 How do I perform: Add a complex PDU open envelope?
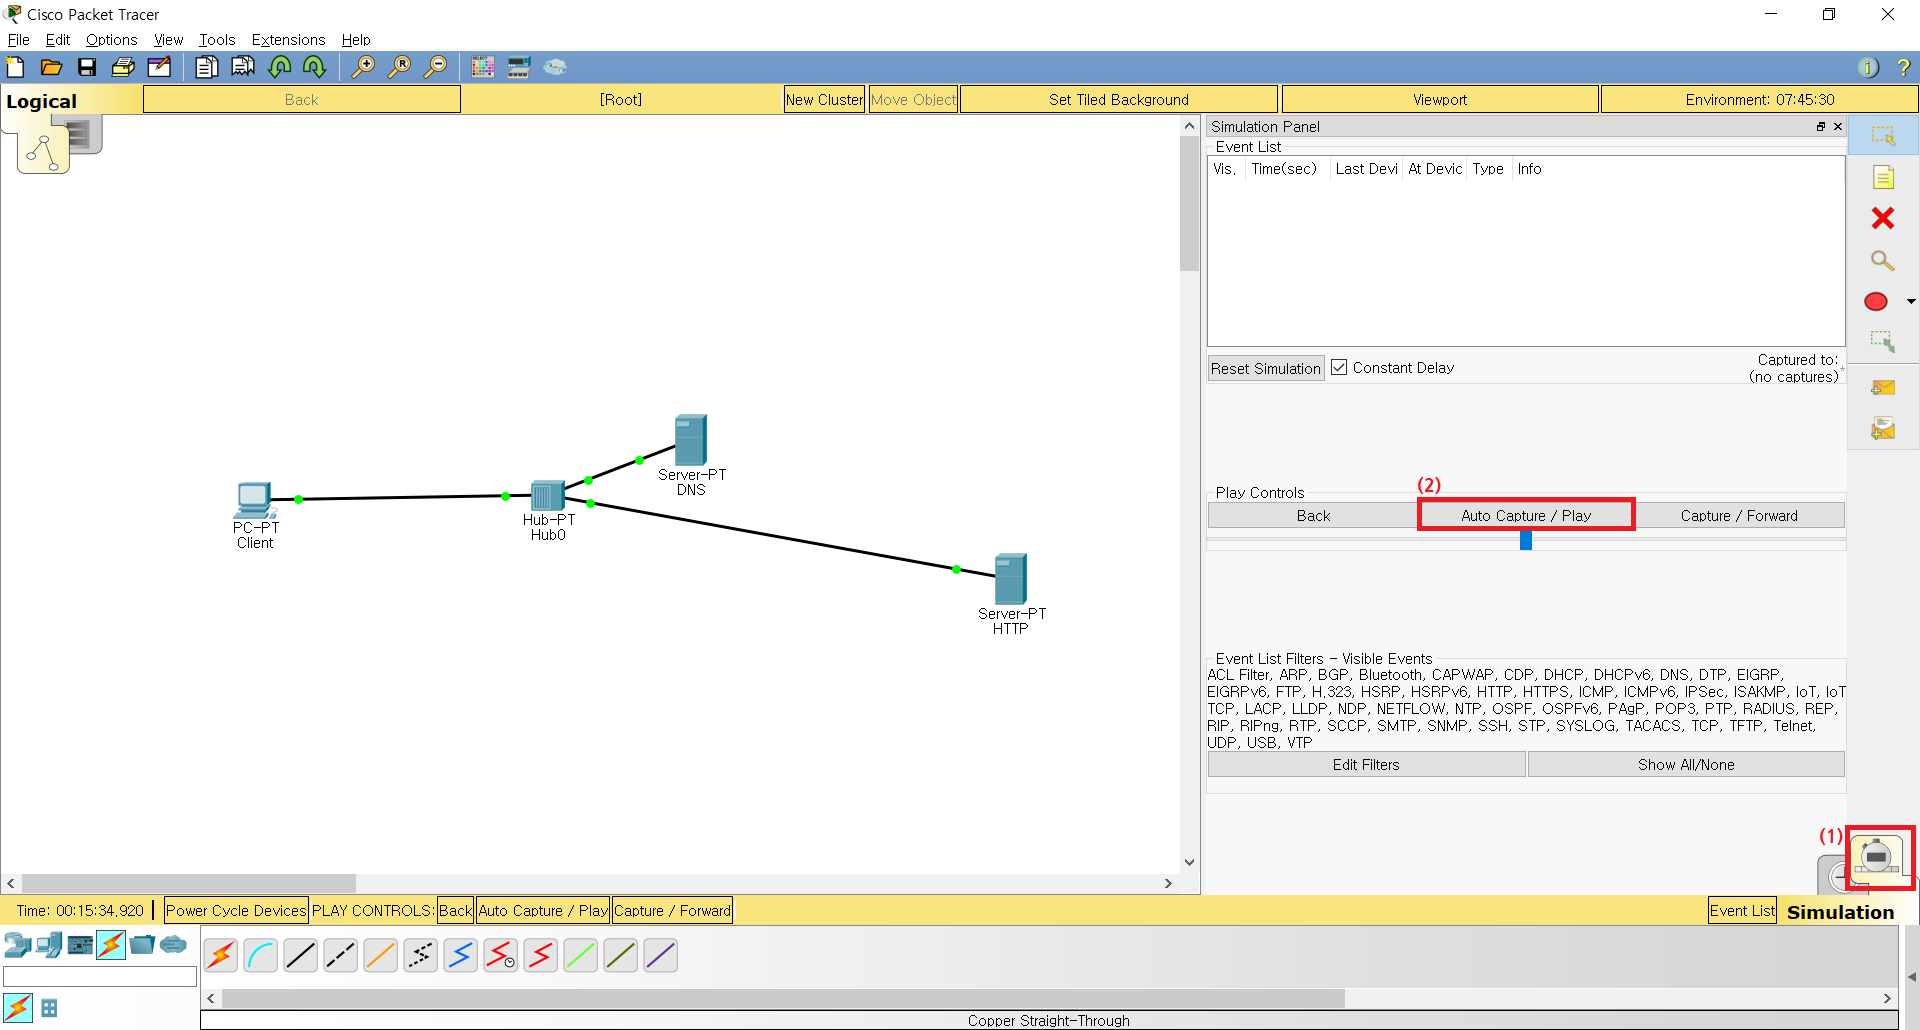[1883, 429]
